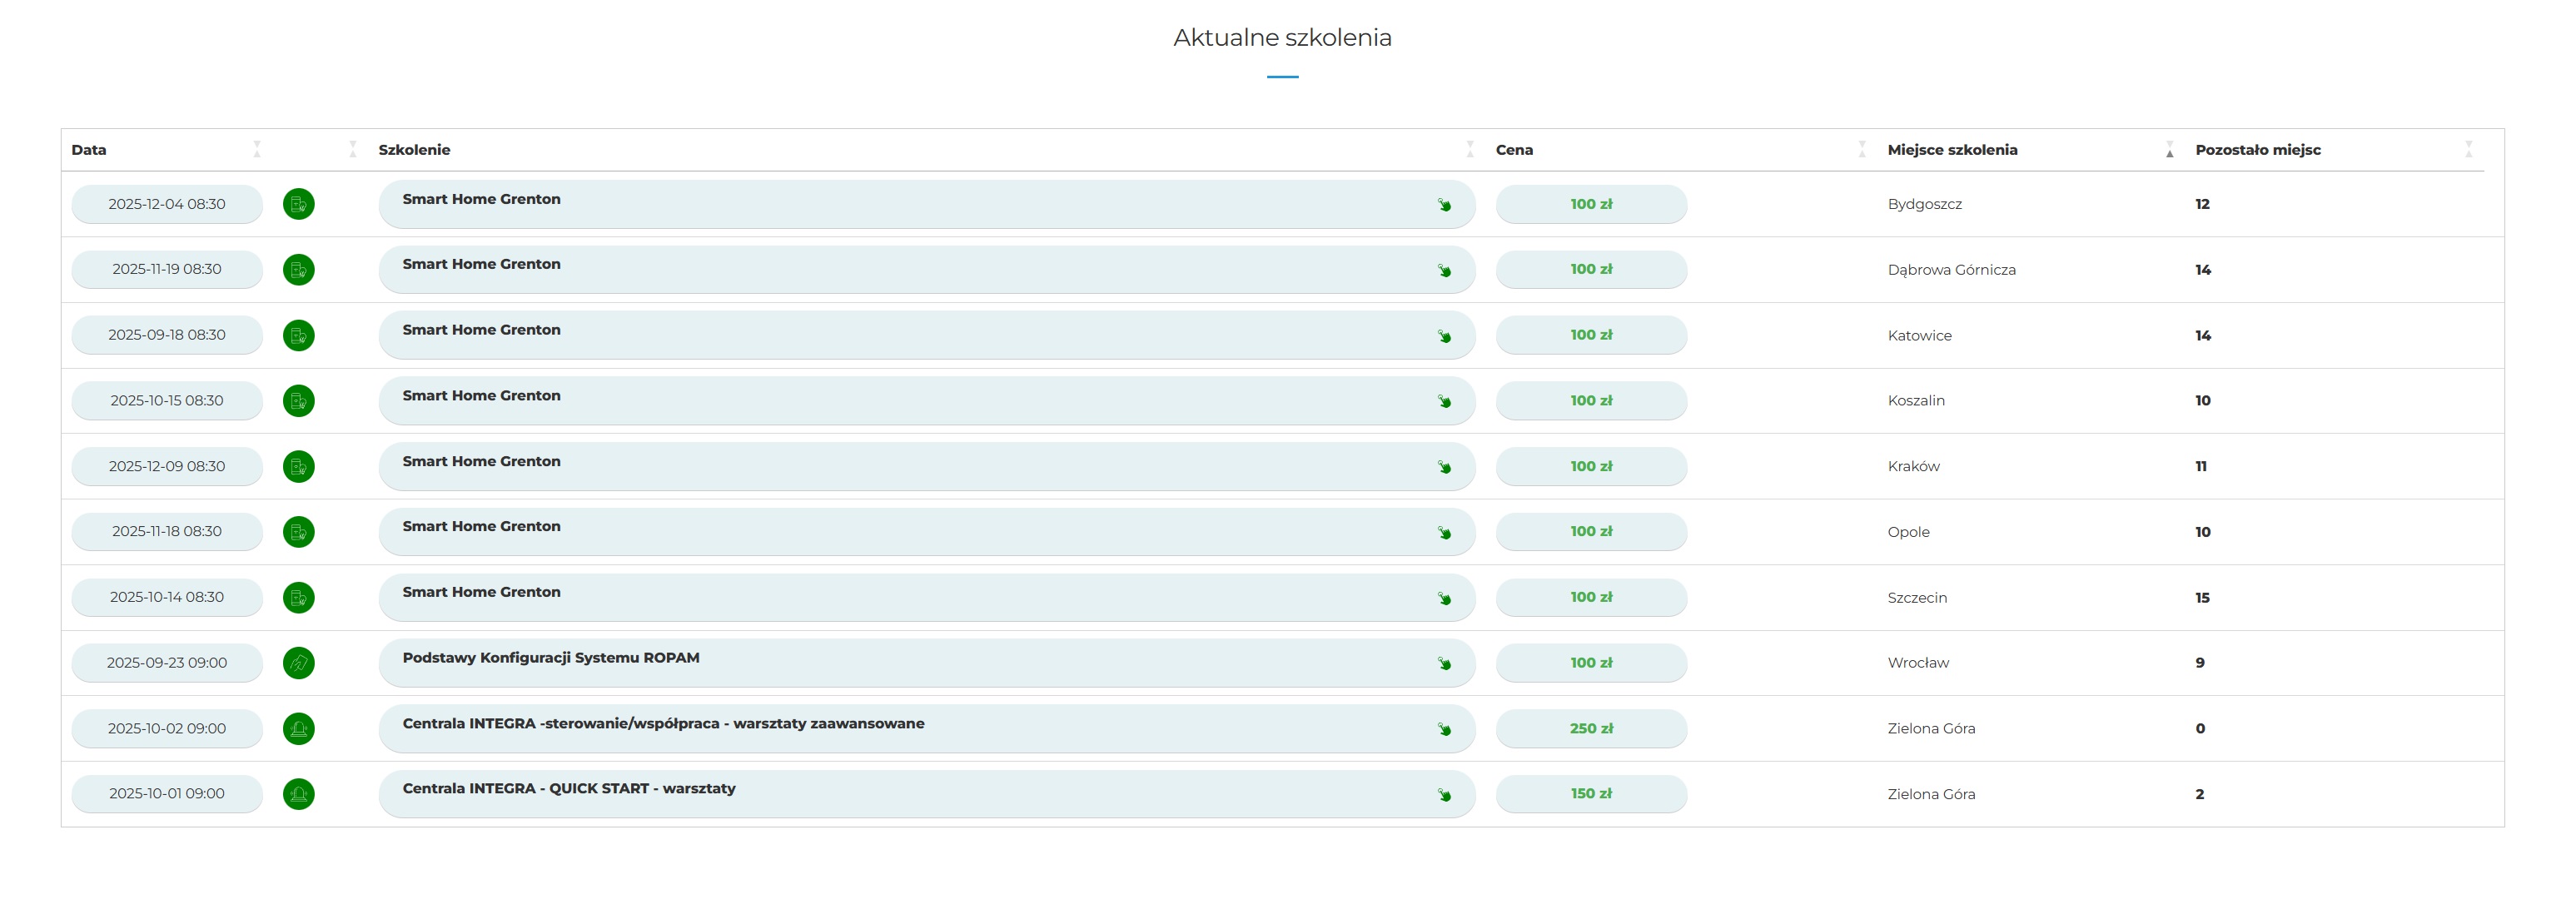Click category icon in Dąbrowa Górnicza row
The height and width of the screenshot is (924, 2576).
point(299,270)
